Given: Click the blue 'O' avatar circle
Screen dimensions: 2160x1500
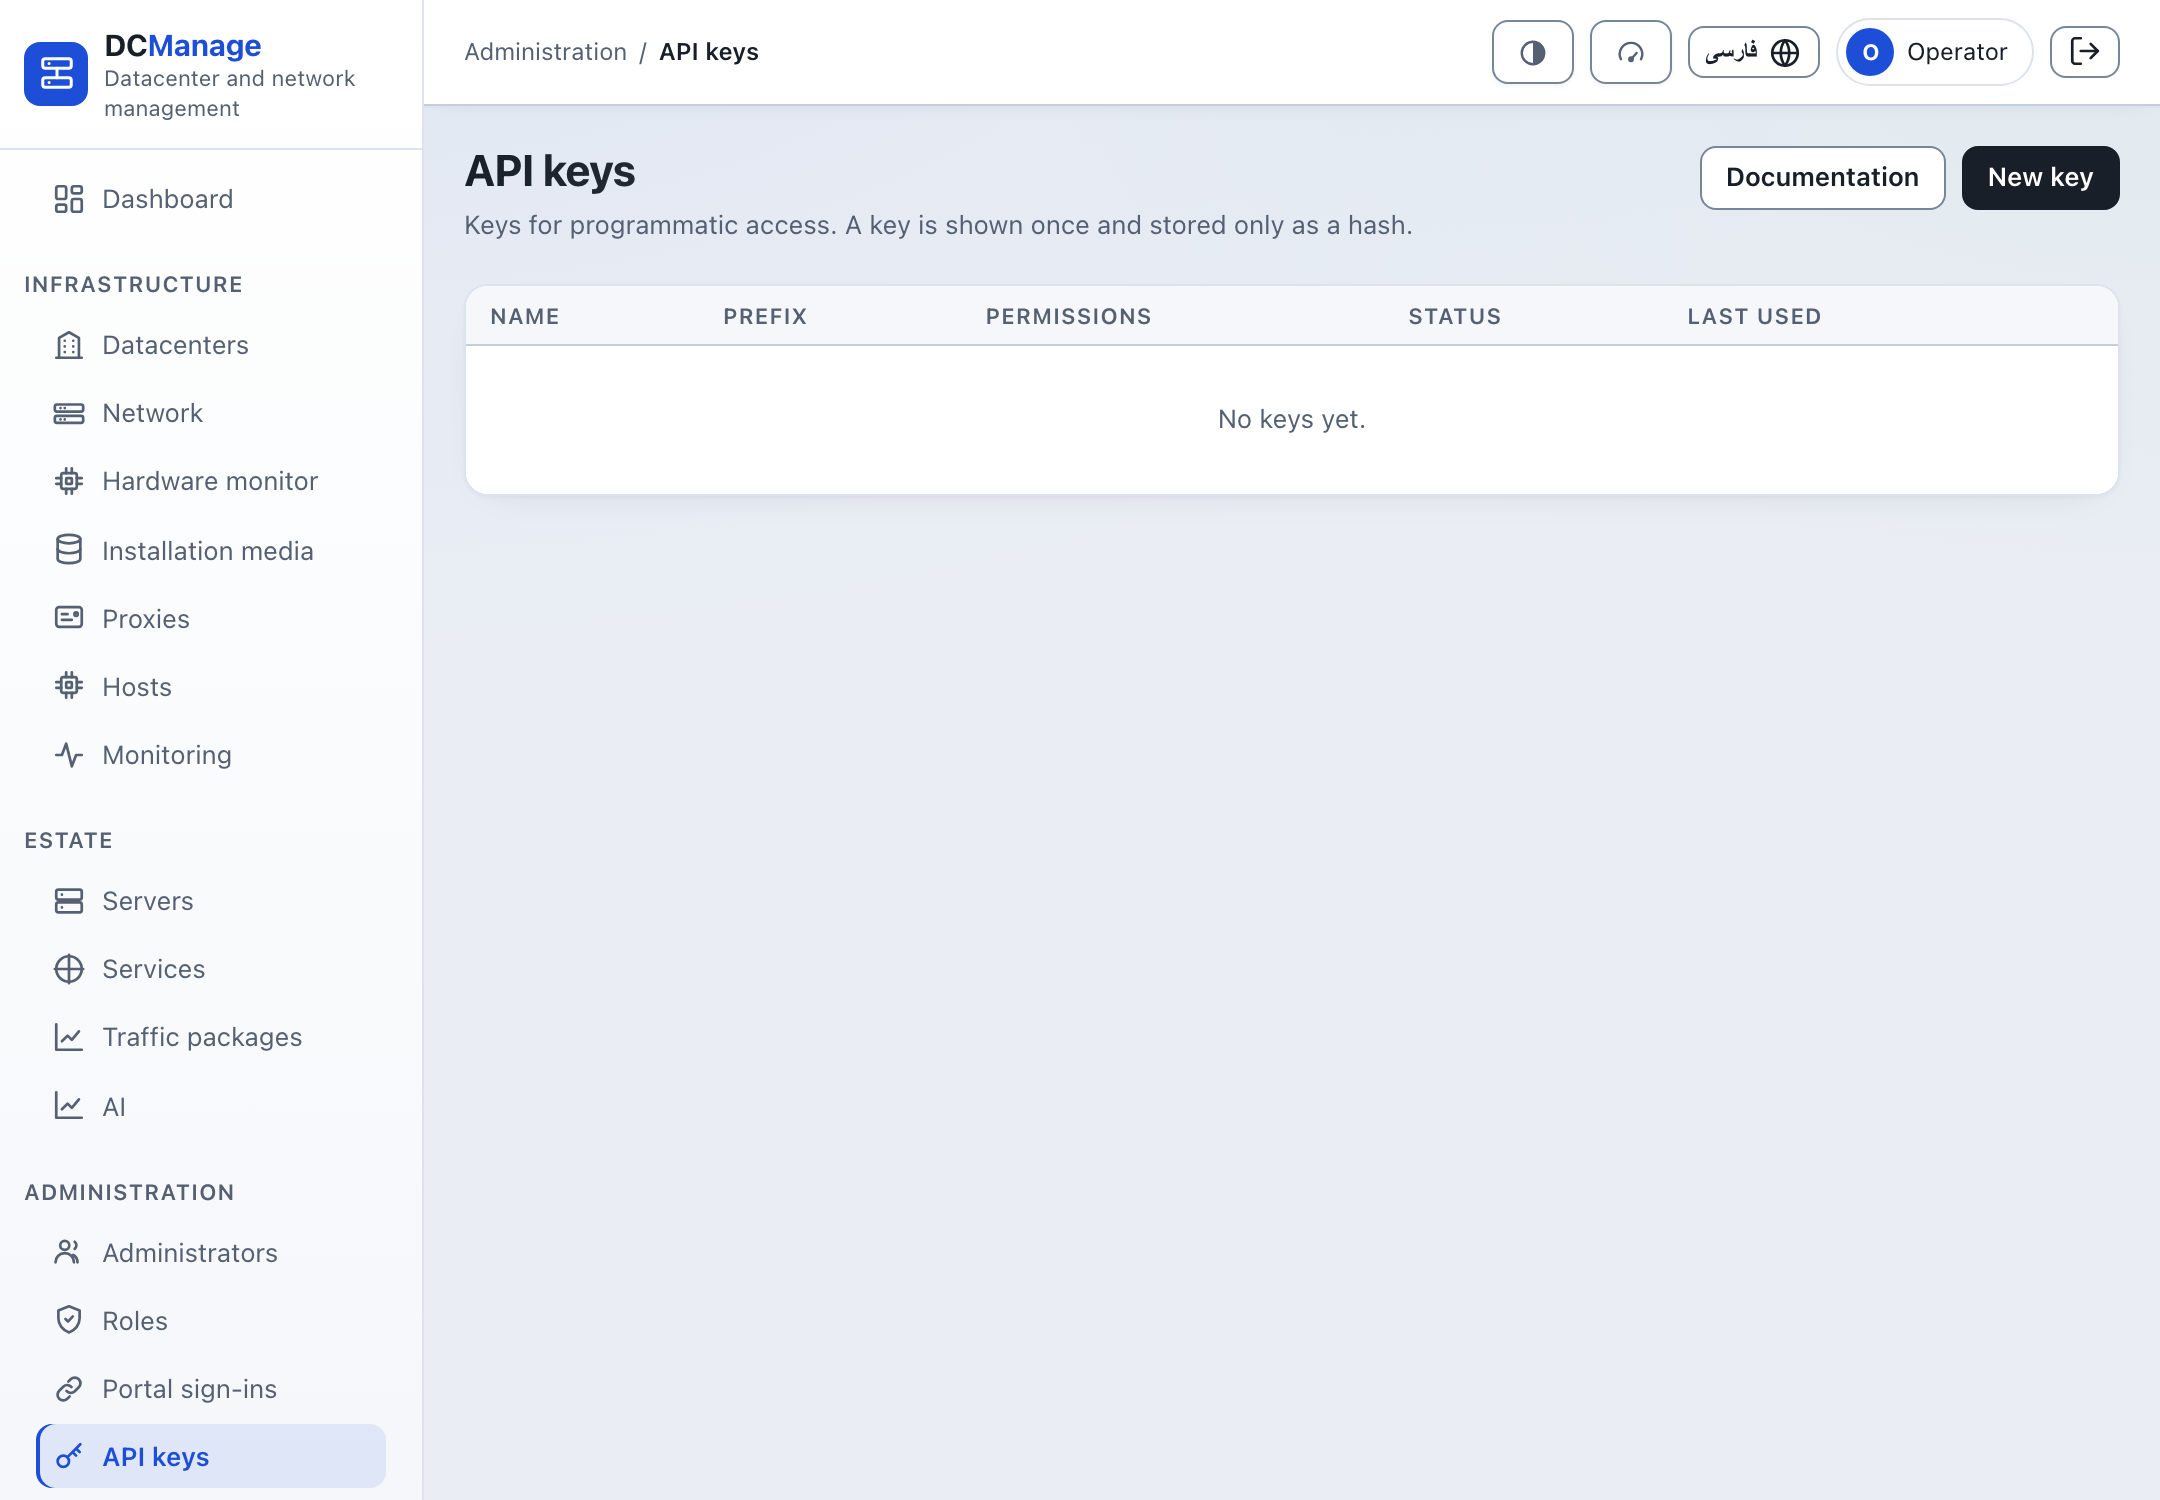Looking at the screenshot, I should (x=1869, y=52).
